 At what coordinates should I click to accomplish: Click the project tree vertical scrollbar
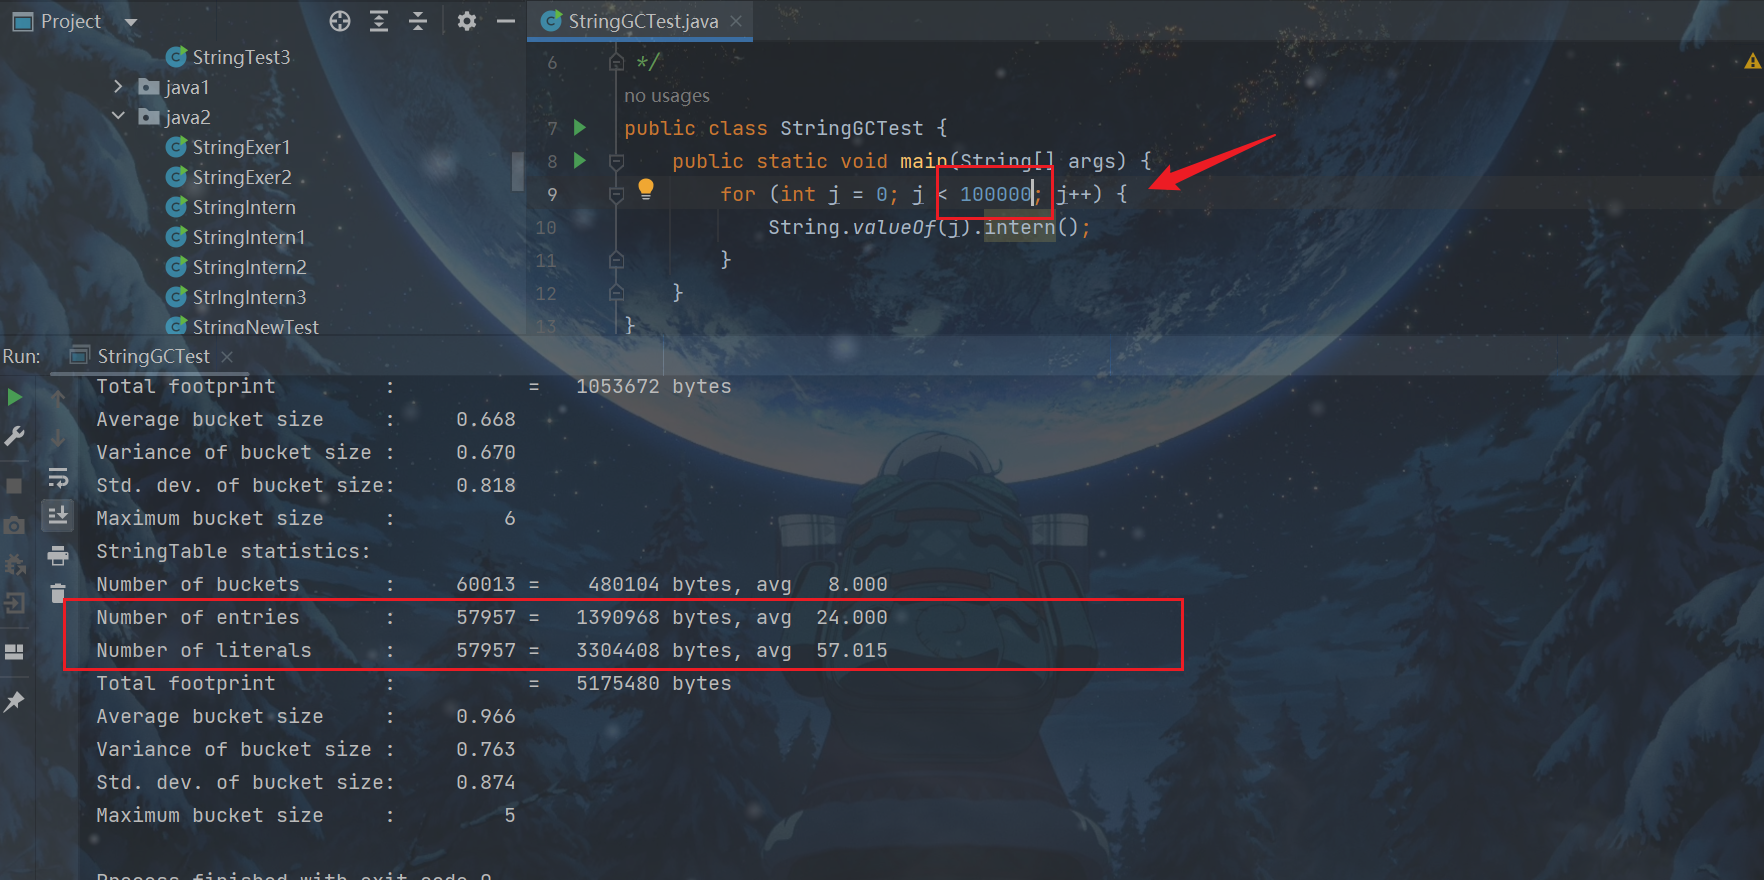pyautogui.click(x=517, y=171)
